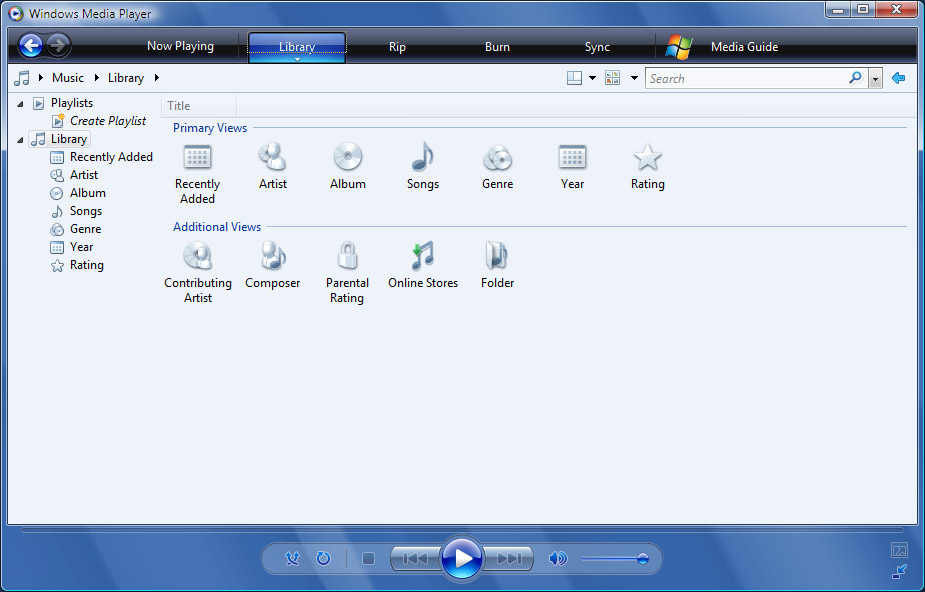This screenshot has width=925, height=592.
Task: Open the search options dropdown arrow
Action: pos(876,79)
